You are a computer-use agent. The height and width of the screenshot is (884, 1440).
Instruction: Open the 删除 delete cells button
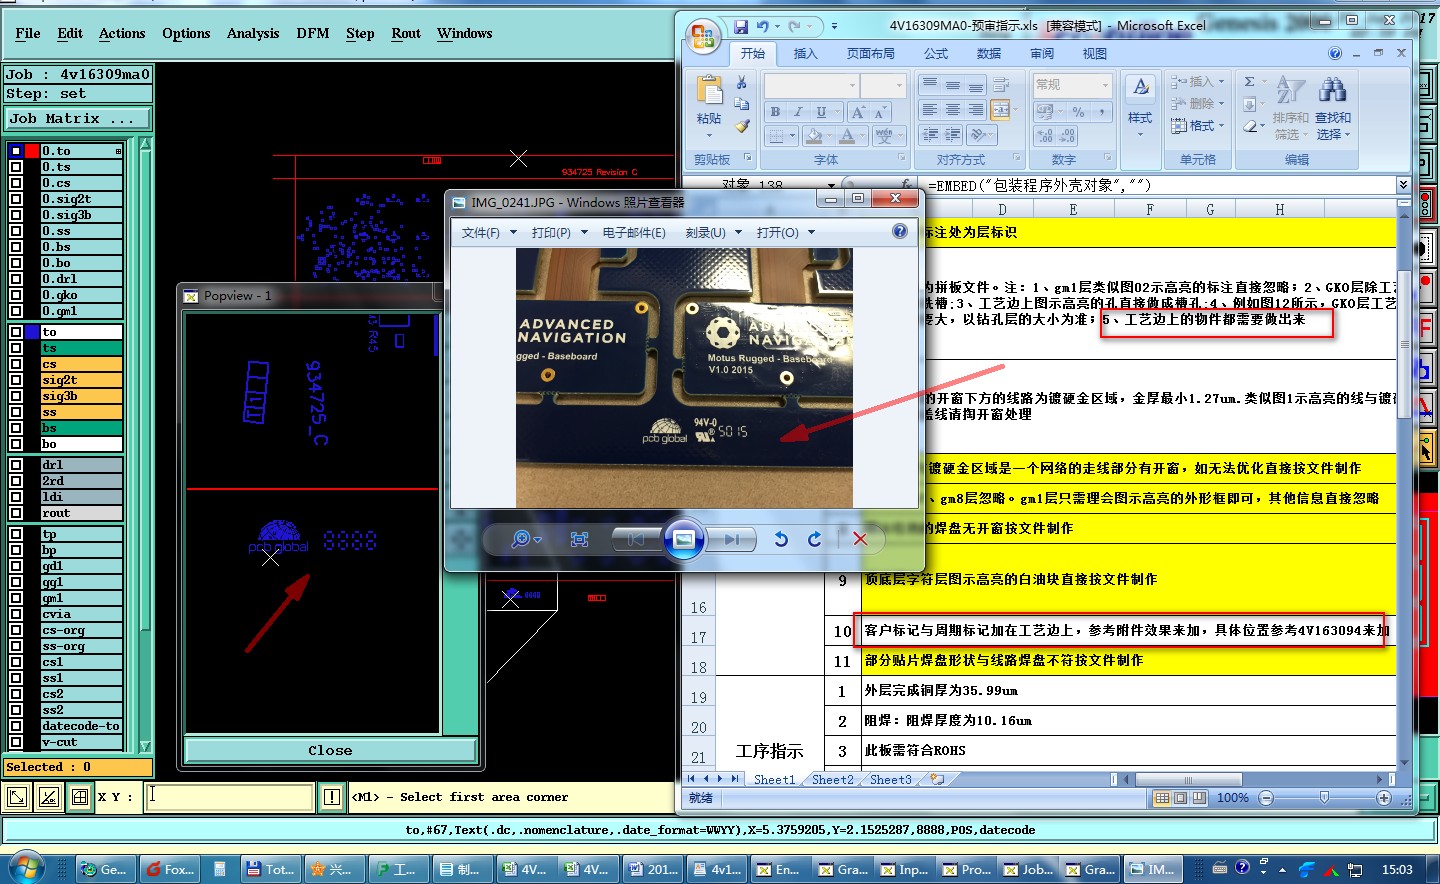tap(1198, 104)
